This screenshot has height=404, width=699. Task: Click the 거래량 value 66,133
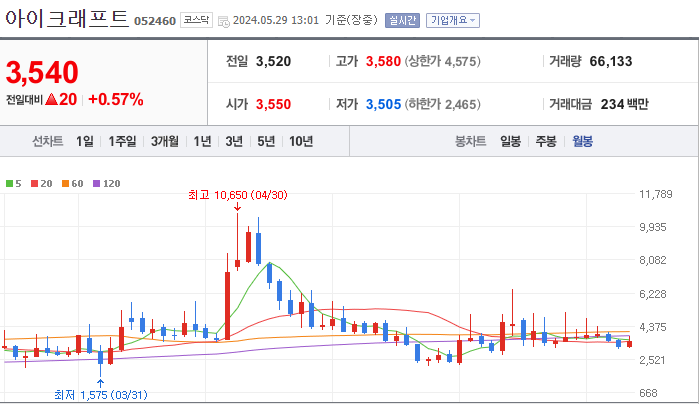tap(611, 61)
